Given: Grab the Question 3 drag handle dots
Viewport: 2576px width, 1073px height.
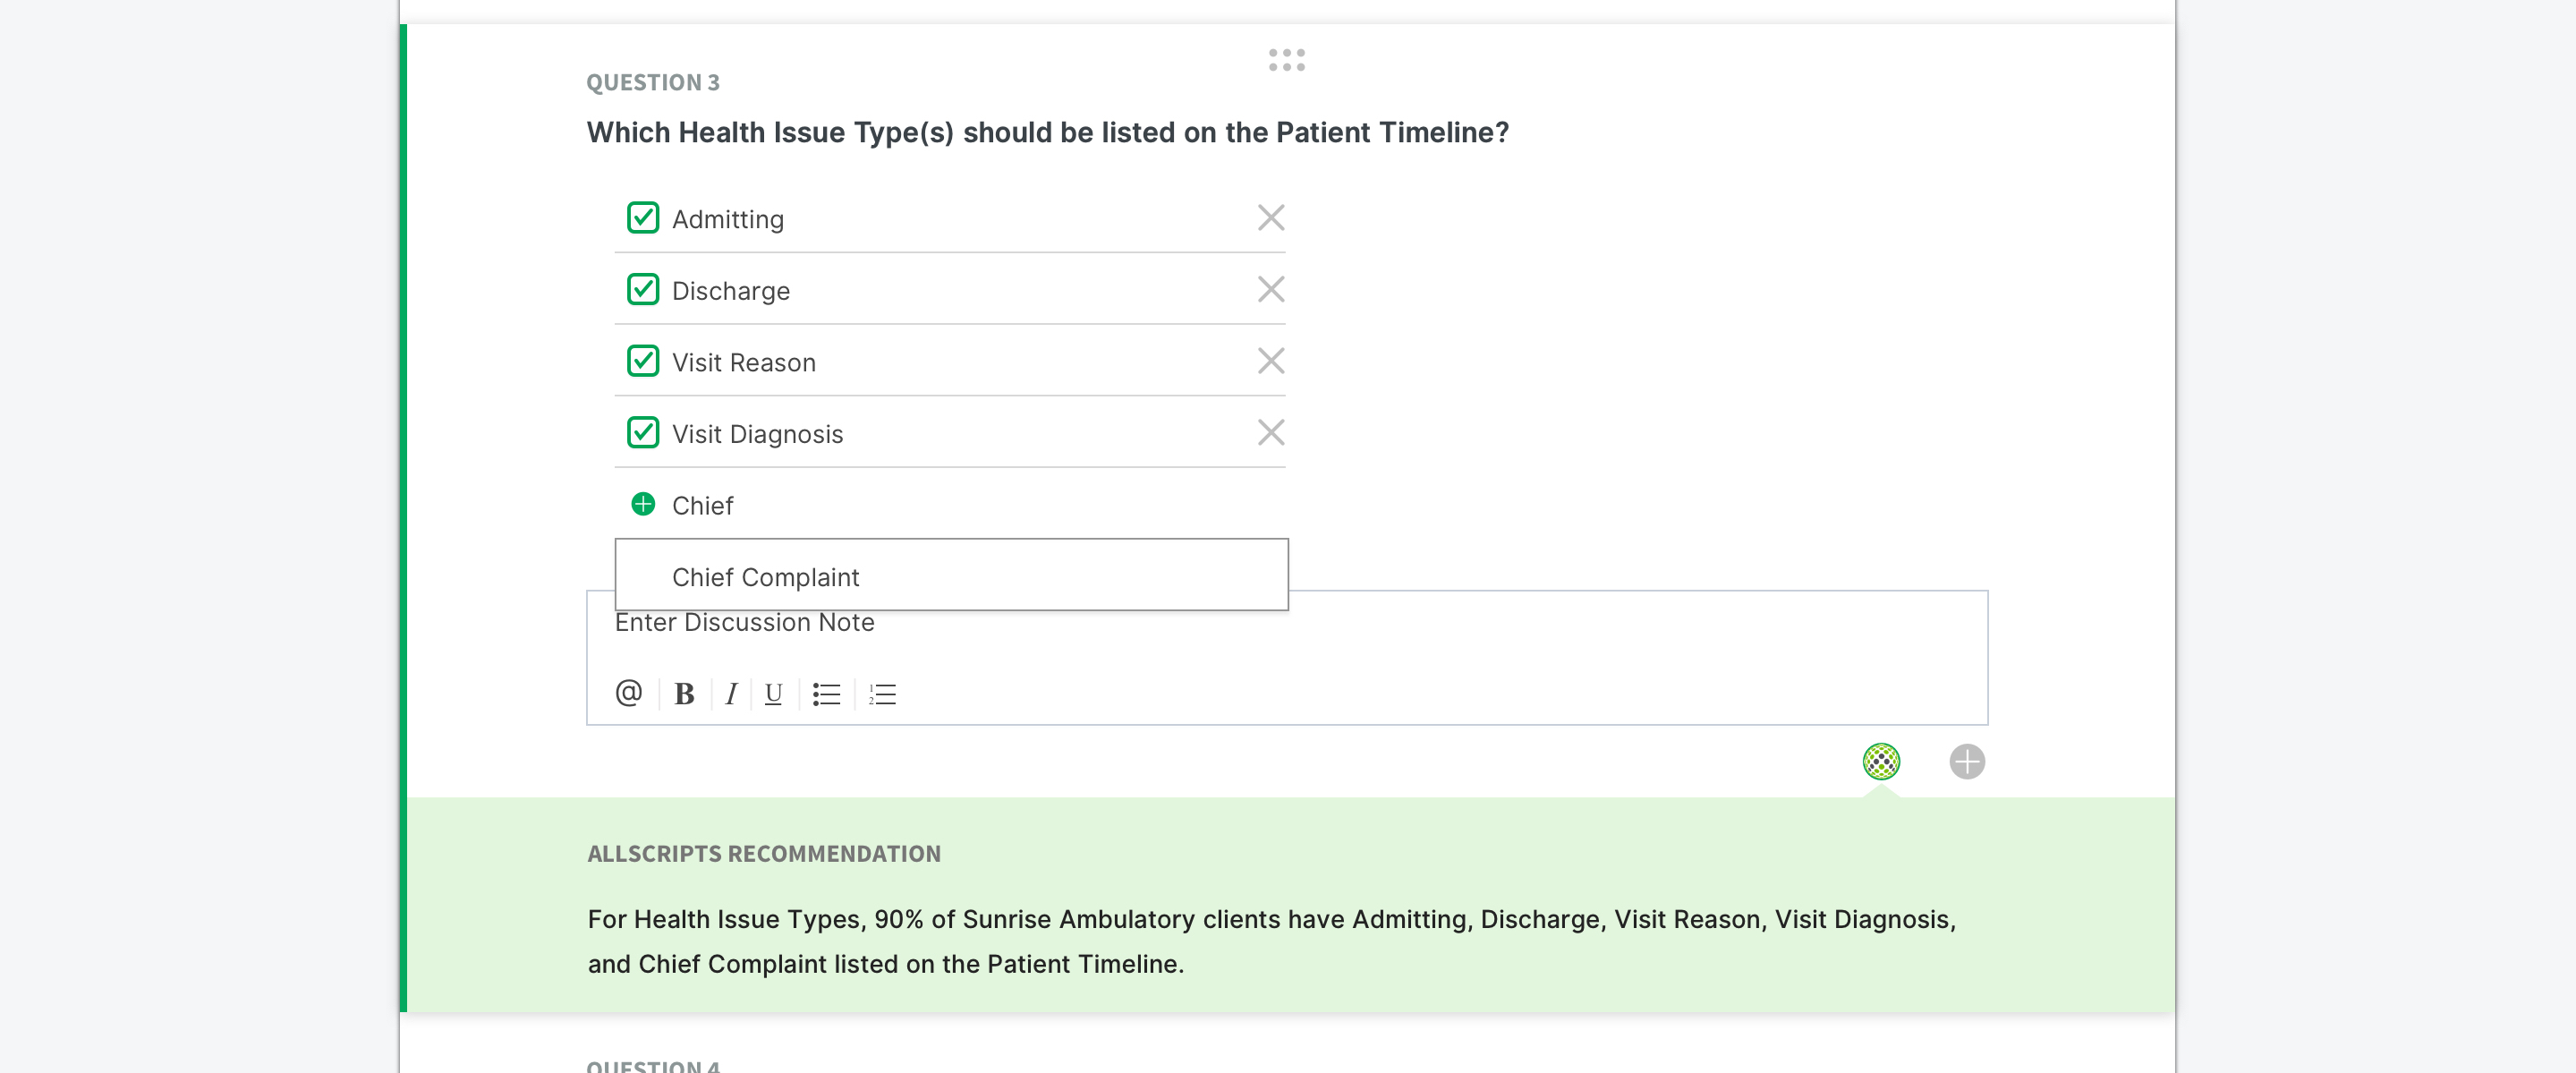Looking at the screenshot, I should point(1286,60).
